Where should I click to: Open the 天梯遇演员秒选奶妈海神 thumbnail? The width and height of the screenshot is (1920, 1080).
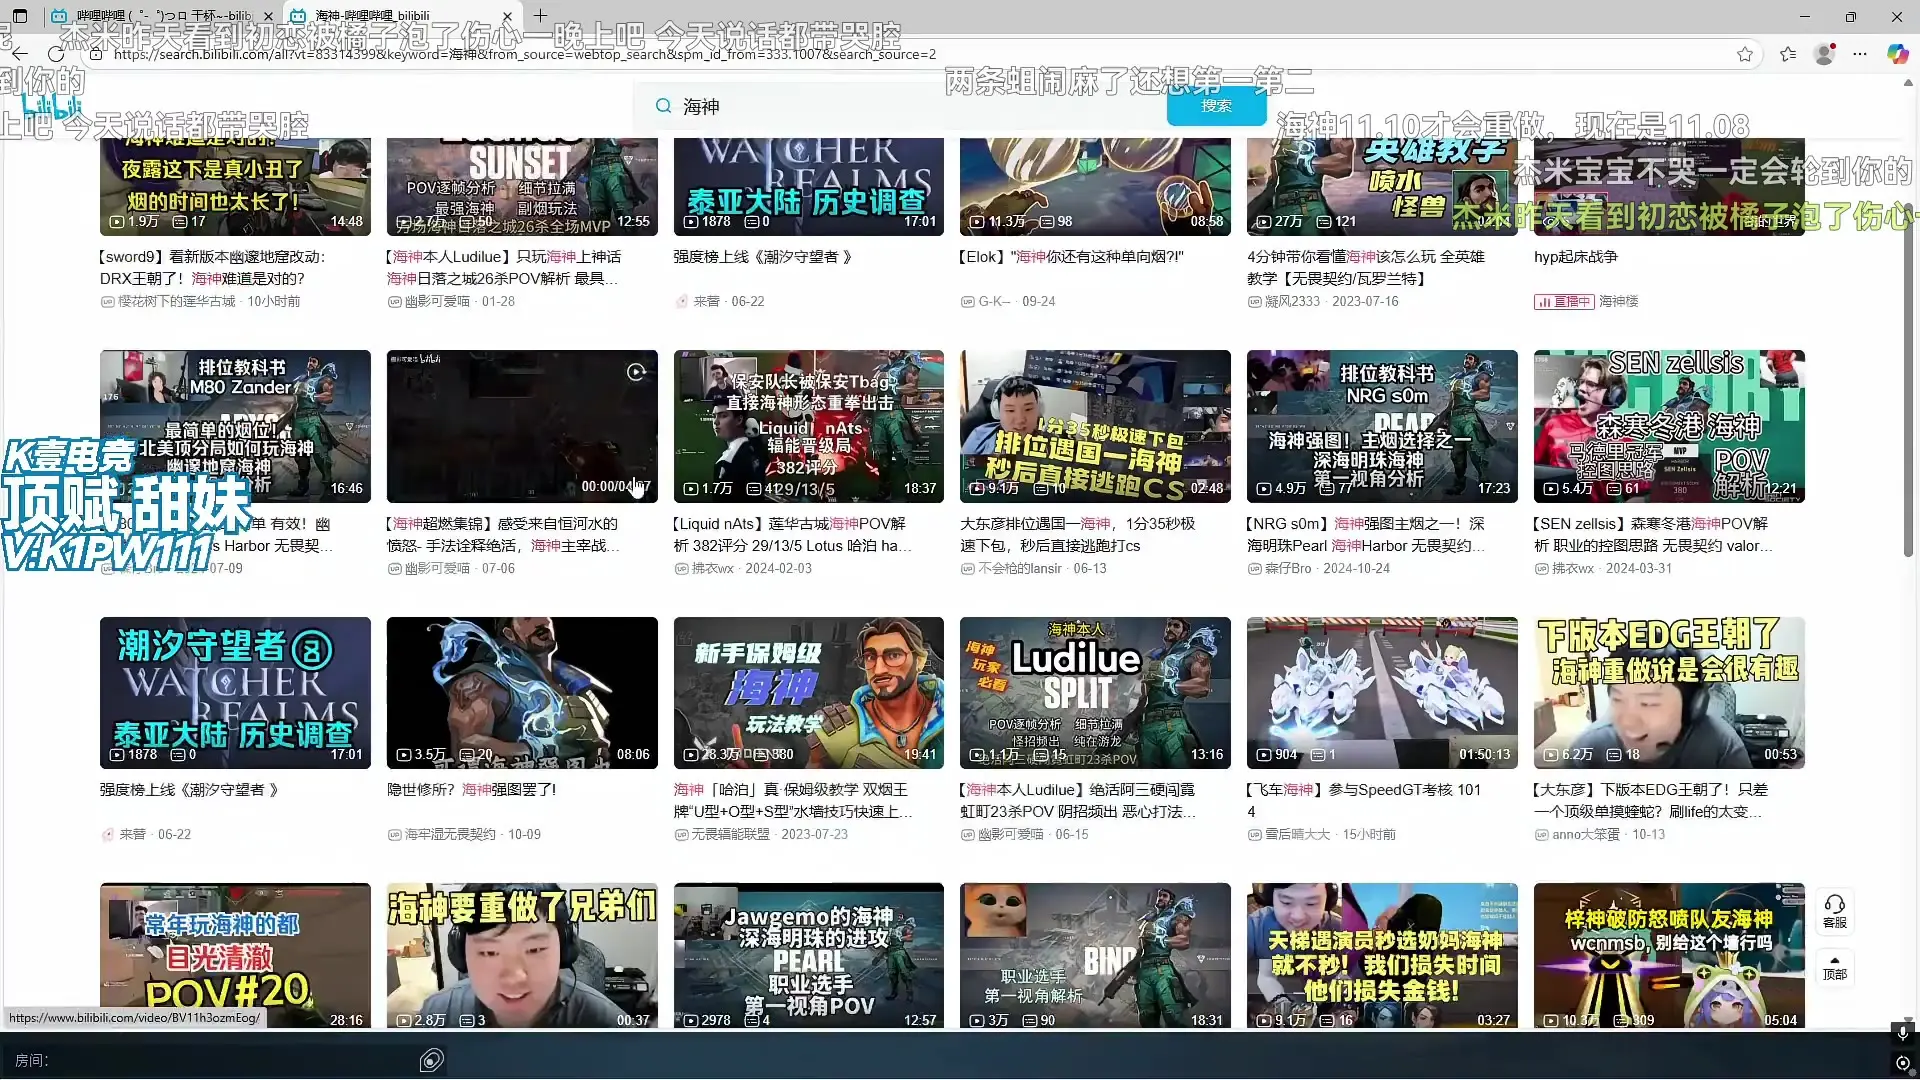point(1382,956)
